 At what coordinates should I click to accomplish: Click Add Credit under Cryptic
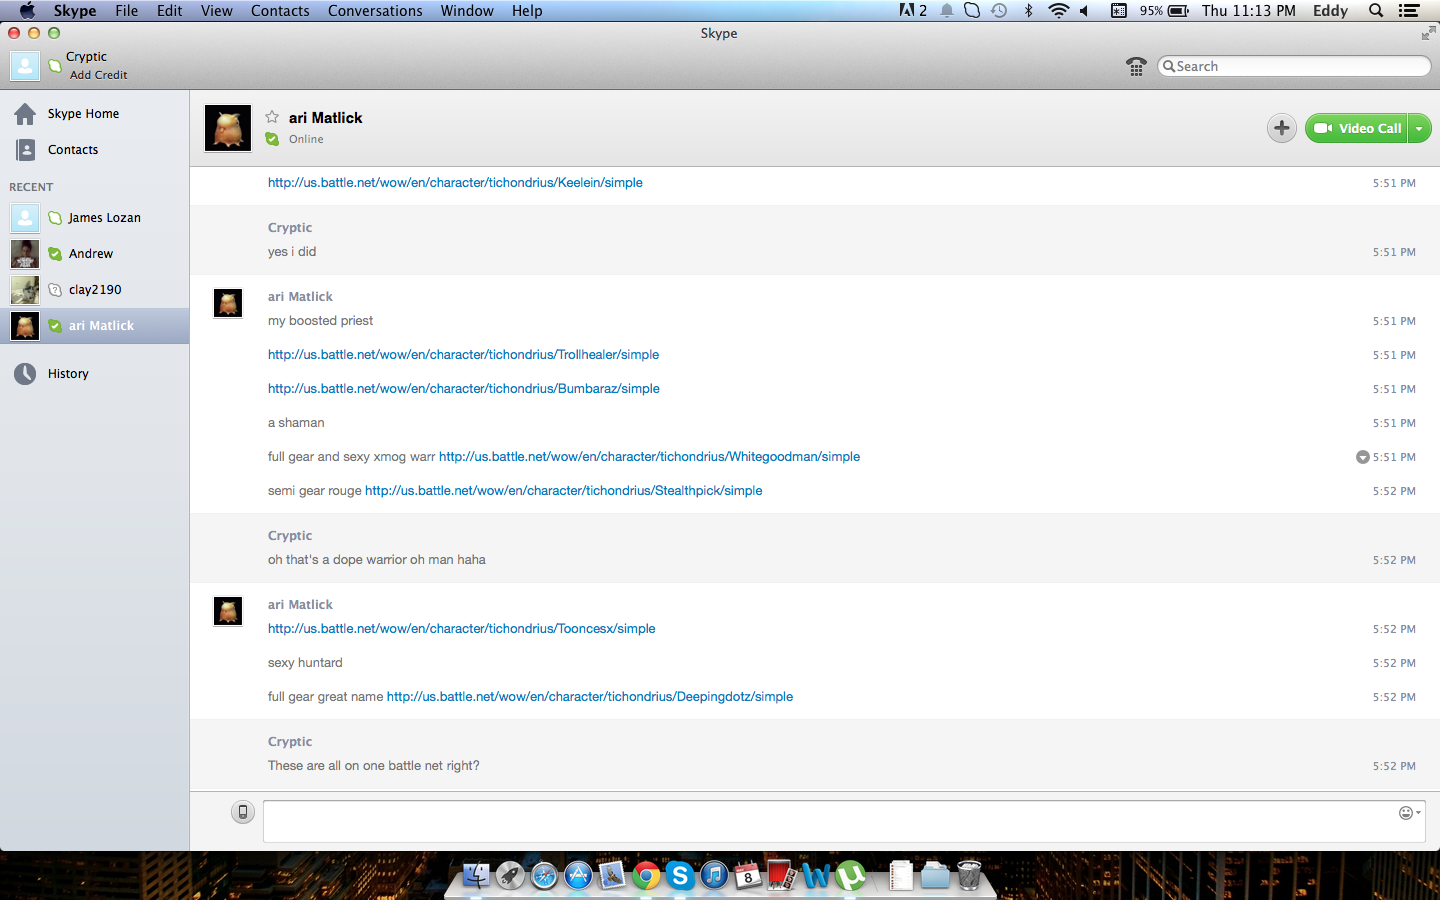98,75
